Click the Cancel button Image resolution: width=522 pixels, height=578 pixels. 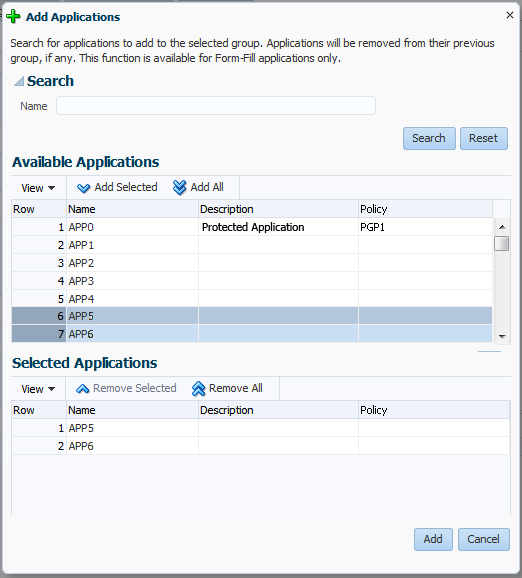(484, 539)
